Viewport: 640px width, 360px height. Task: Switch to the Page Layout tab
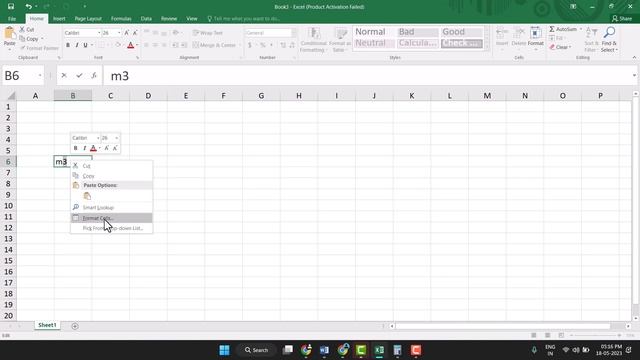pos(88,19)
